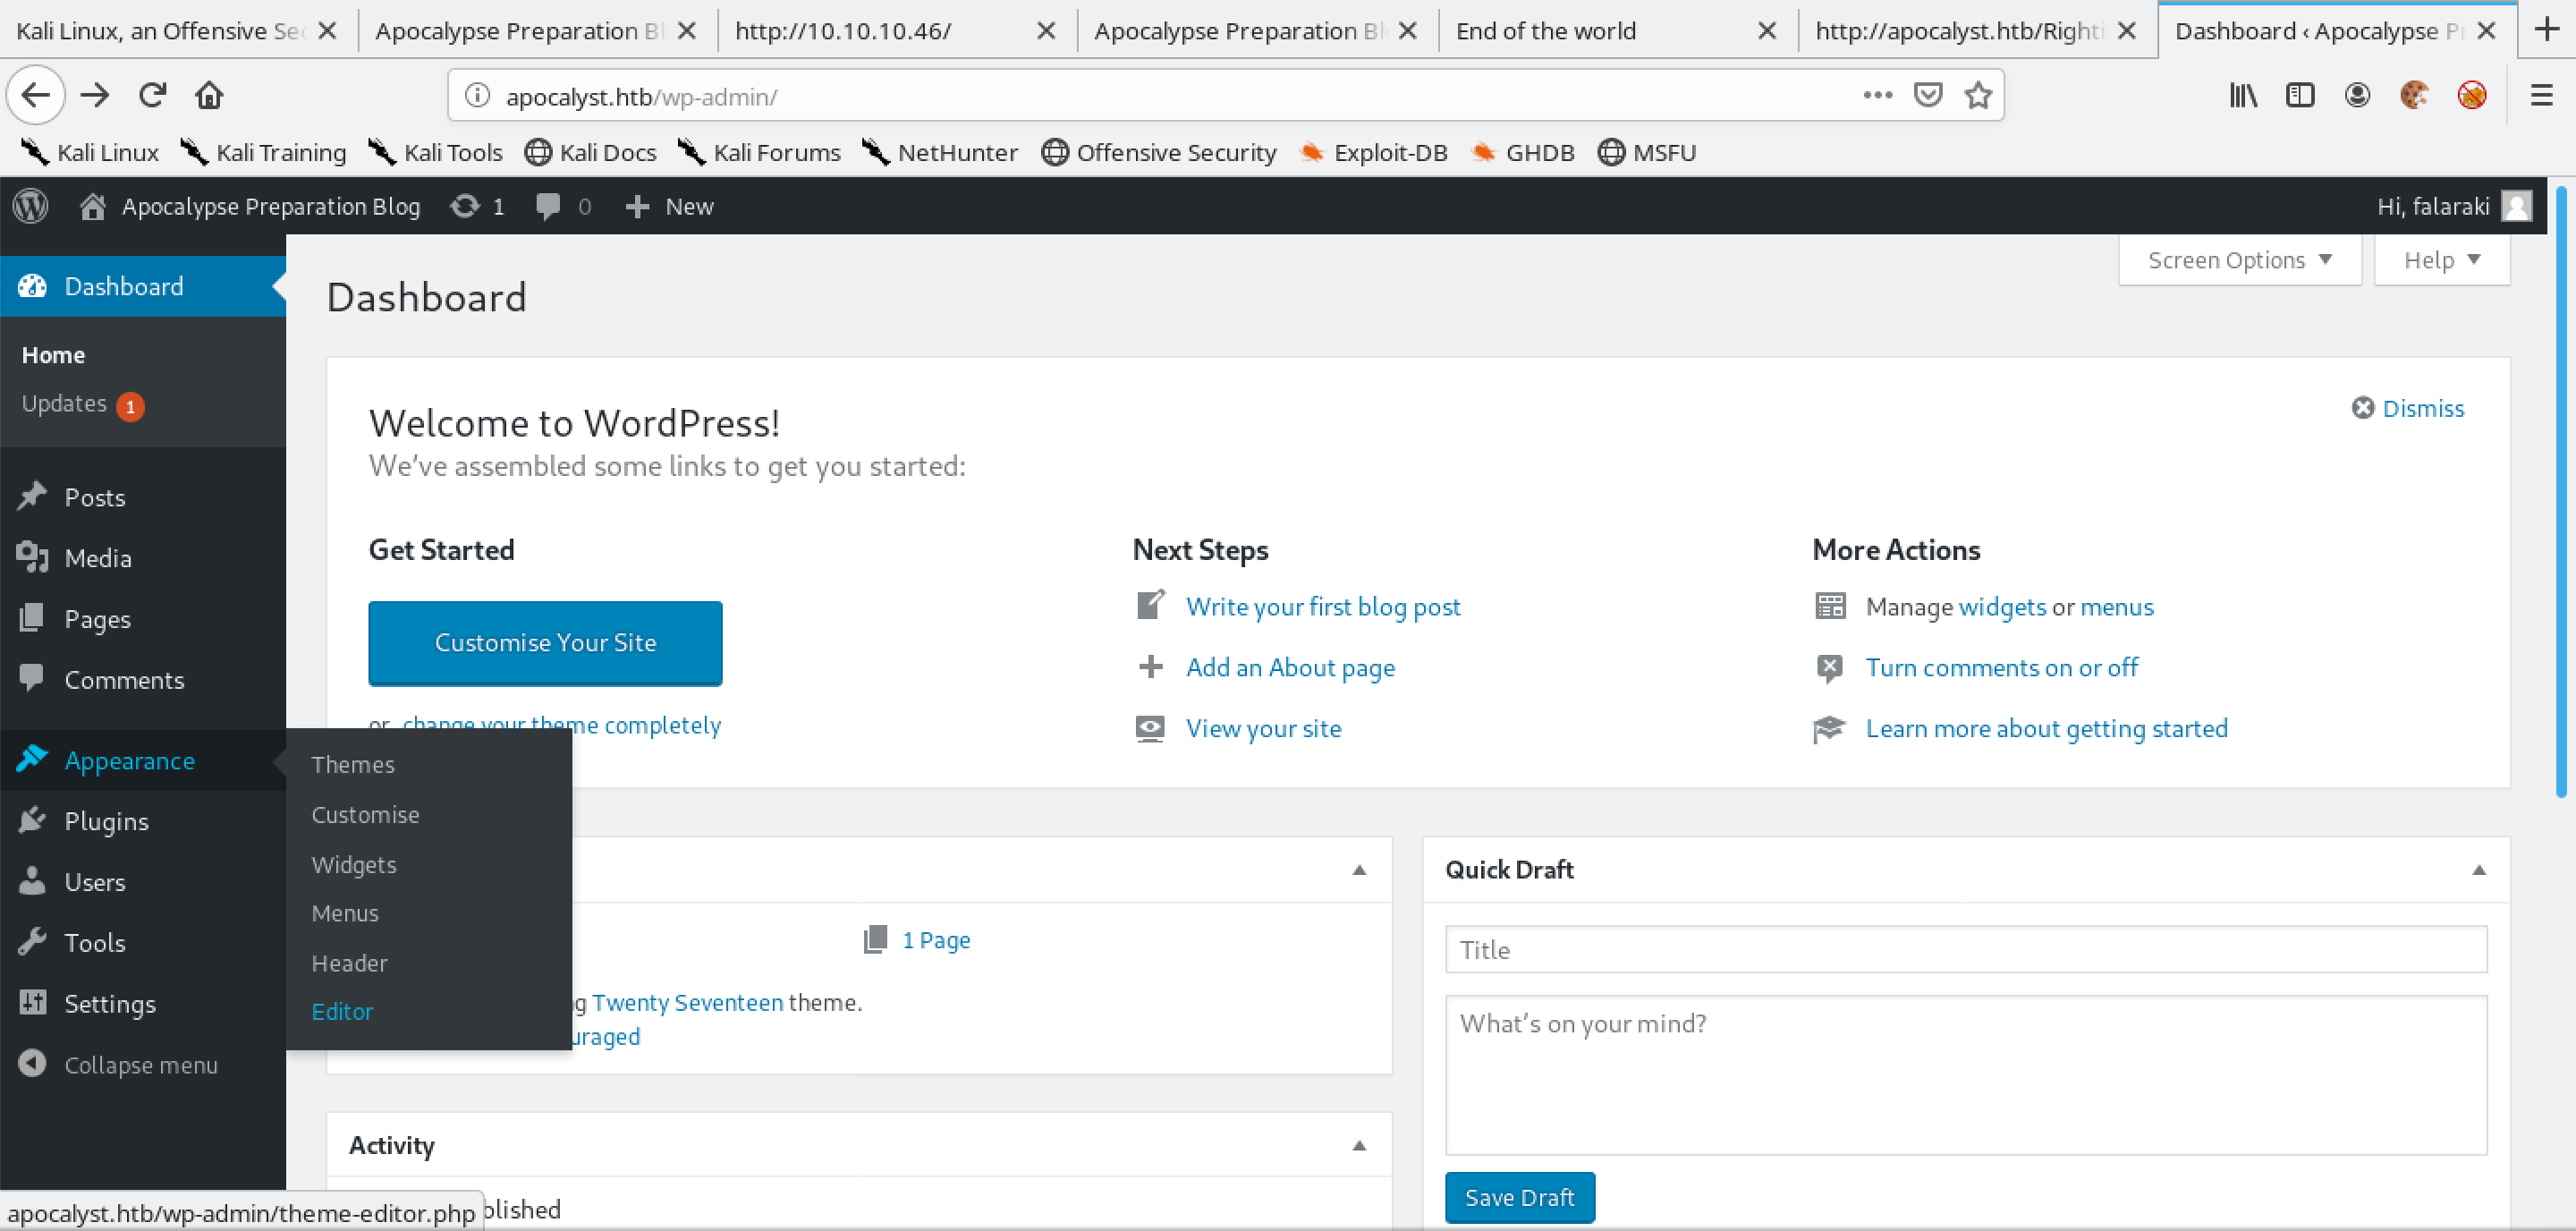This screenshot has height=1231, width=2576.
Task: Expand the Screen Options dropdown
Action: coord(2238,259)
